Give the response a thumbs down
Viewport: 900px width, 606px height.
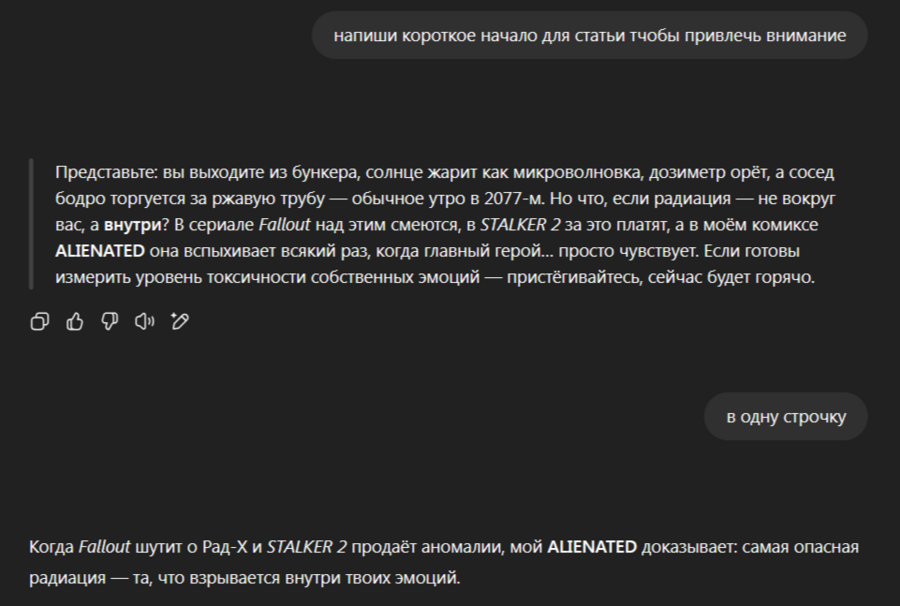point(110,321)
